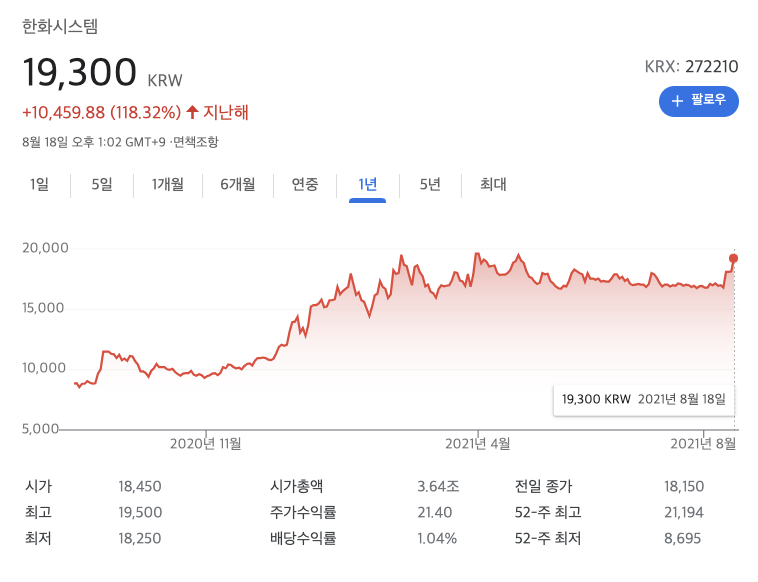Click the 2020년 11월 axis label

(205, 444)
